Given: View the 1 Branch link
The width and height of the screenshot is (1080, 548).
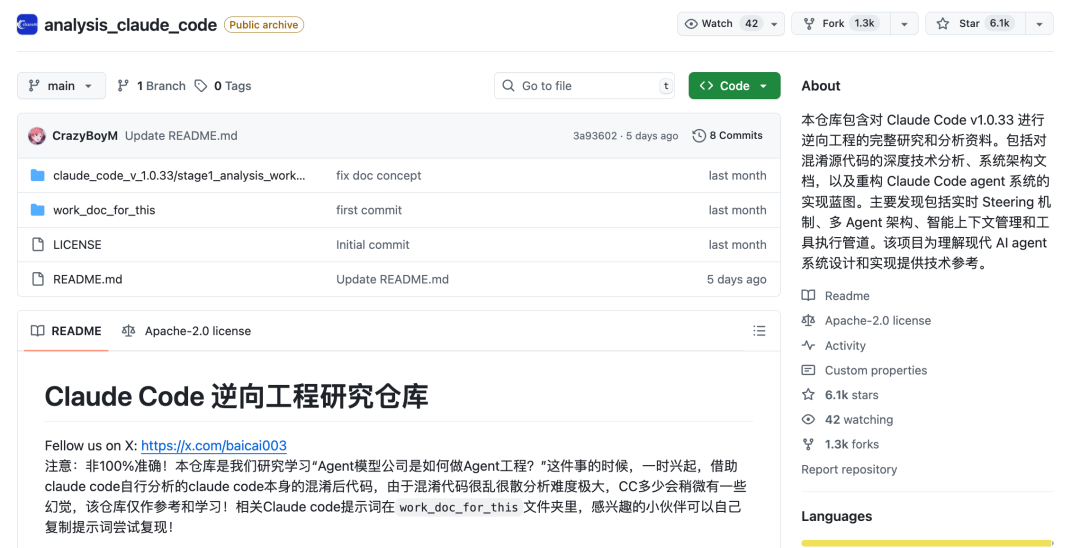Looking at the screenshot, I should tap(152, 86).
